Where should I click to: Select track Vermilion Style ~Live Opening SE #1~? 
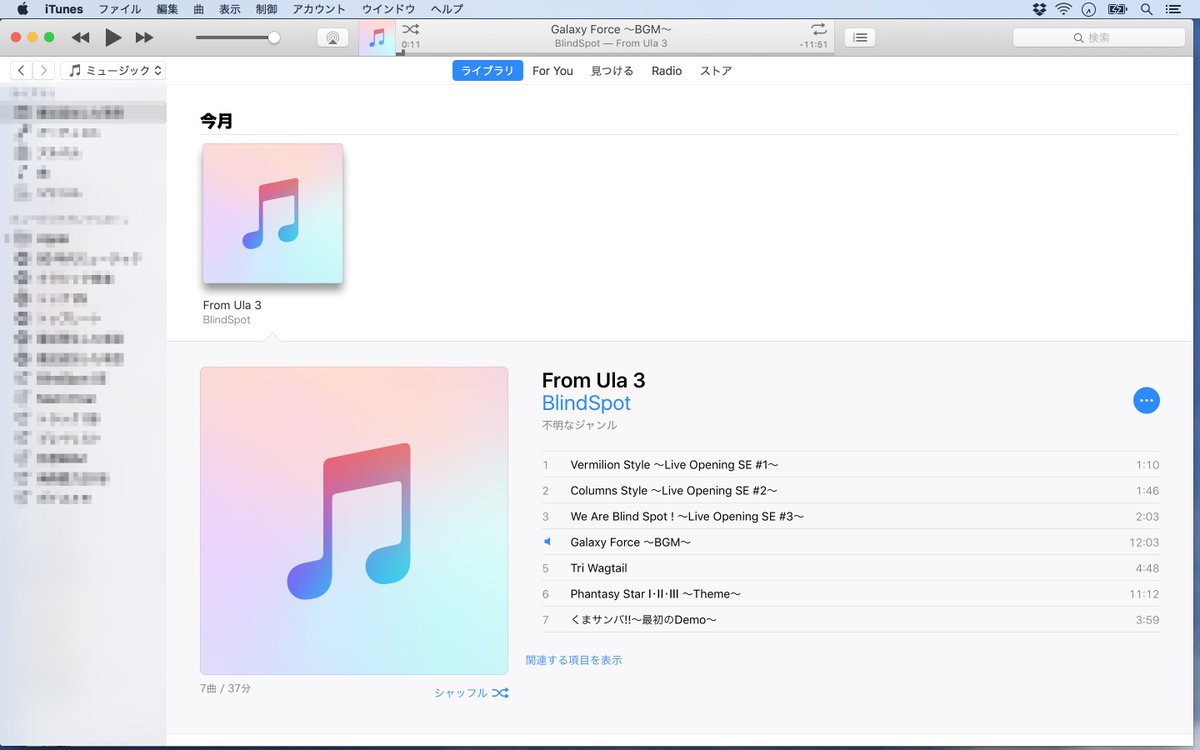850,465
